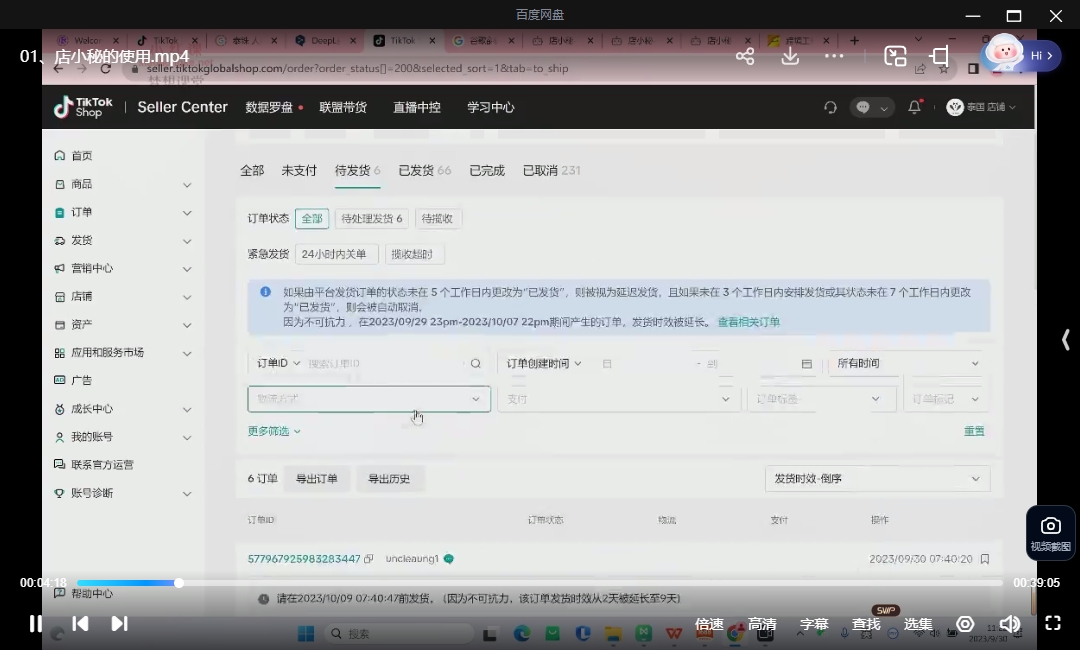Click the video progress bar handle

point(178,583)
